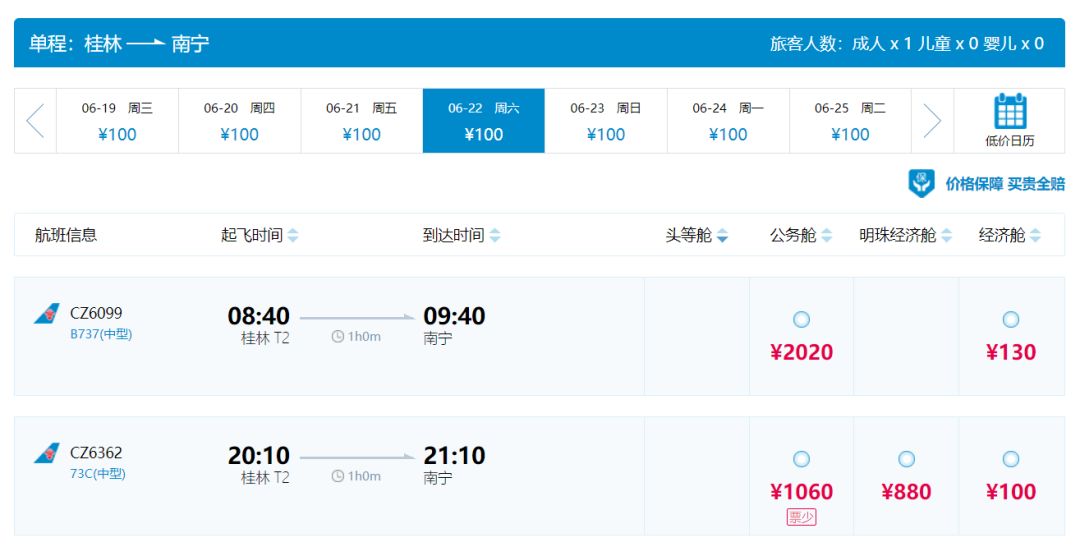1080x556 pixels.
Task: Click the ¥2020 business class price
Action: [x=801, y=352]
